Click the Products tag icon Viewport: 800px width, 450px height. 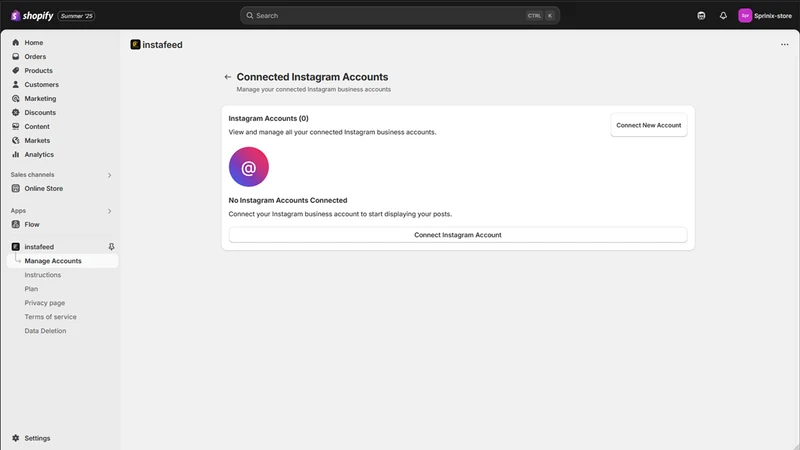(x=16, y=71)
